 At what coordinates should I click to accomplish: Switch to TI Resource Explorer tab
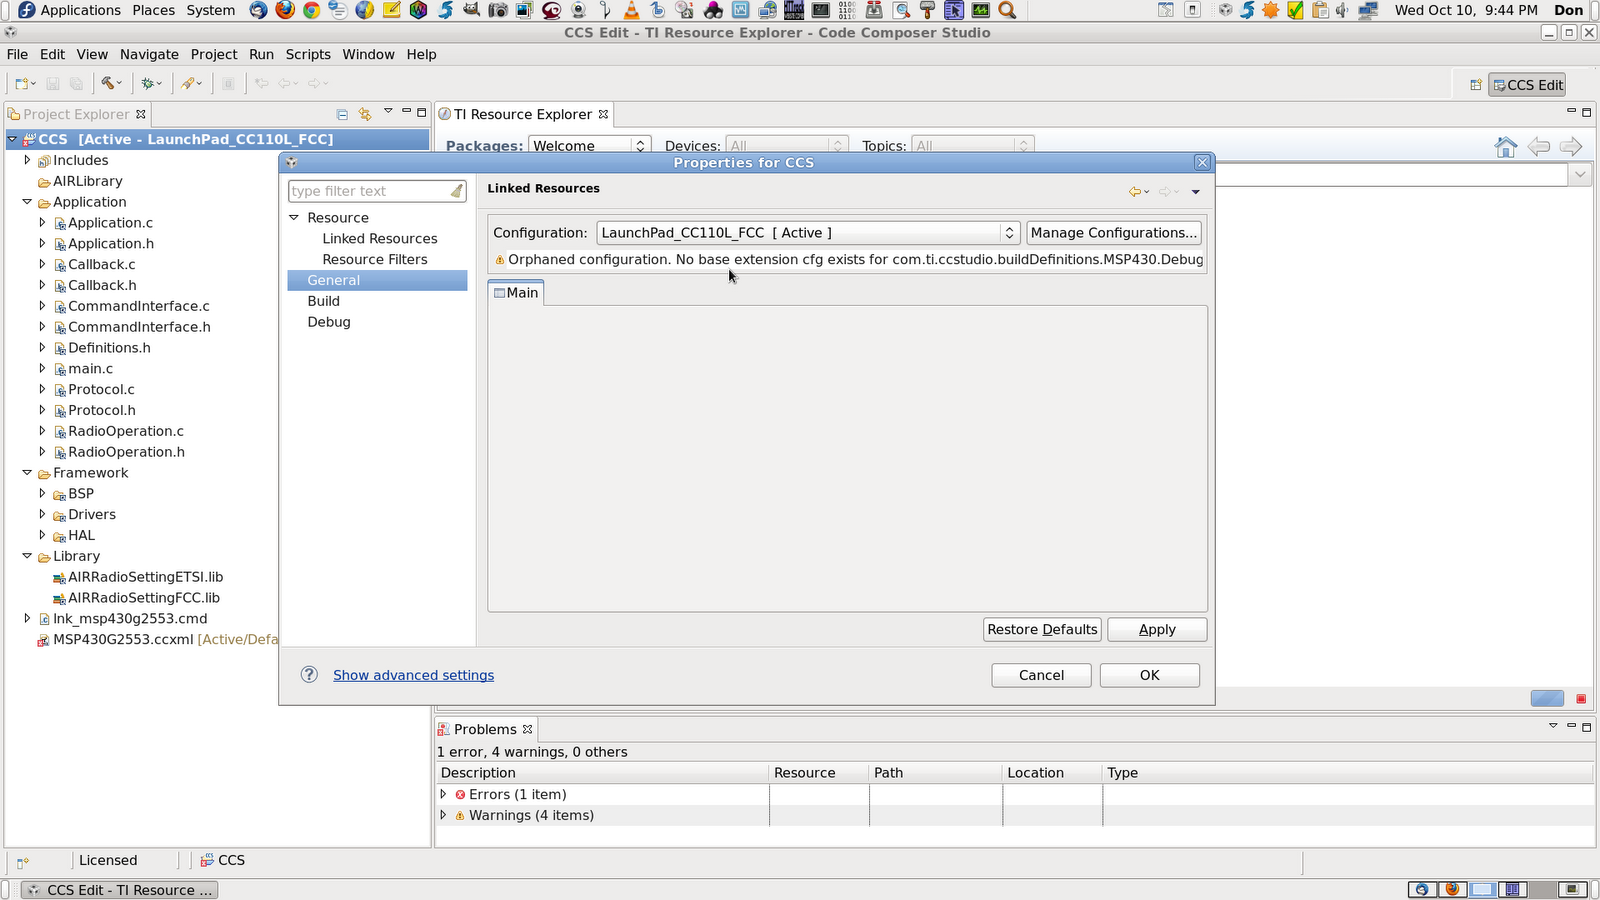(523, 114)
